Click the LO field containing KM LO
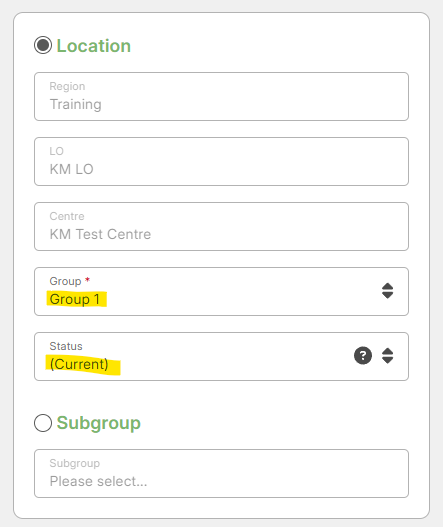Image resolution: width=443 pixels, height=527 pixels. 222,161
